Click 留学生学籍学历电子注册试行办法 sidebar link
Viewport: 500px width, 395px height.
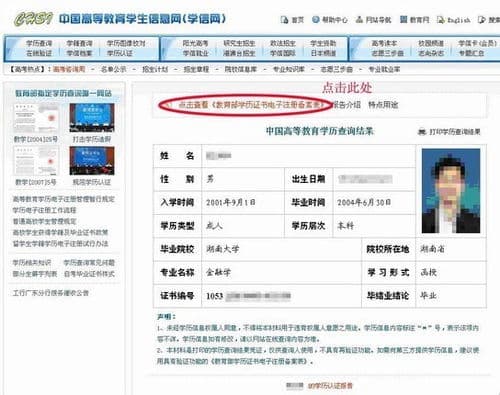pyautogui.click(x=60, y=244)
